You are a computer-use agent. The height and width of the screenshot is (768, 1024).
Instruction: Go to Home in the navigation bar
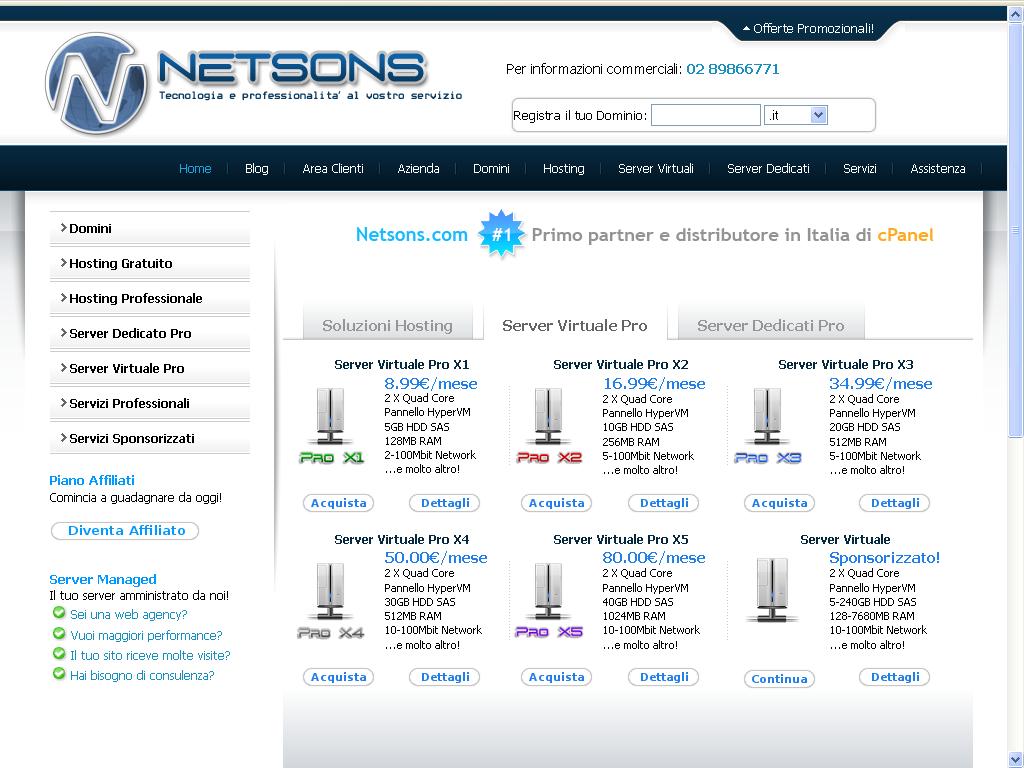coord(195,168)
